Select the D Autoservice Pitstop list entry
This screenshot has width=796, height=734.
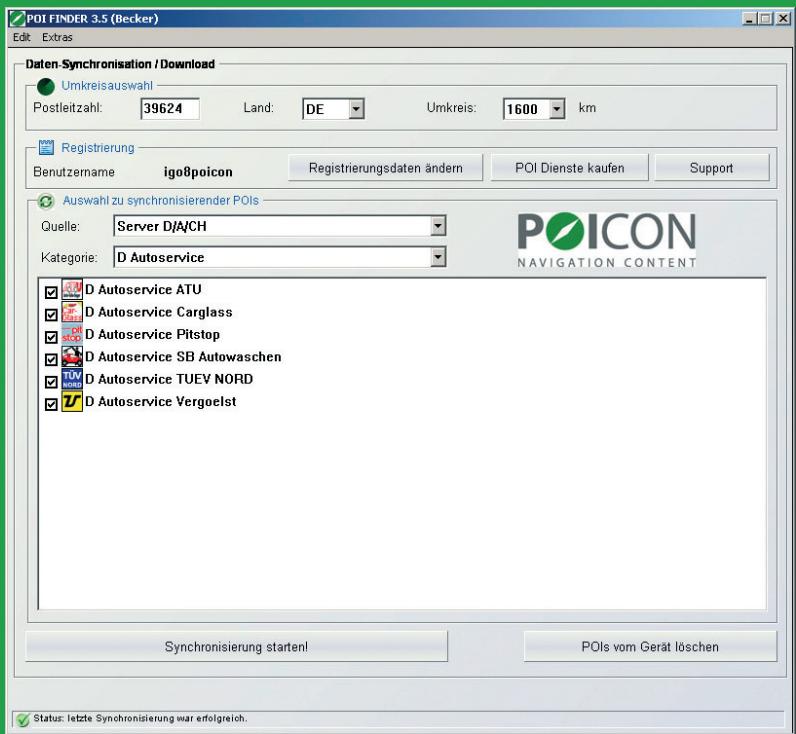point(152,334)
